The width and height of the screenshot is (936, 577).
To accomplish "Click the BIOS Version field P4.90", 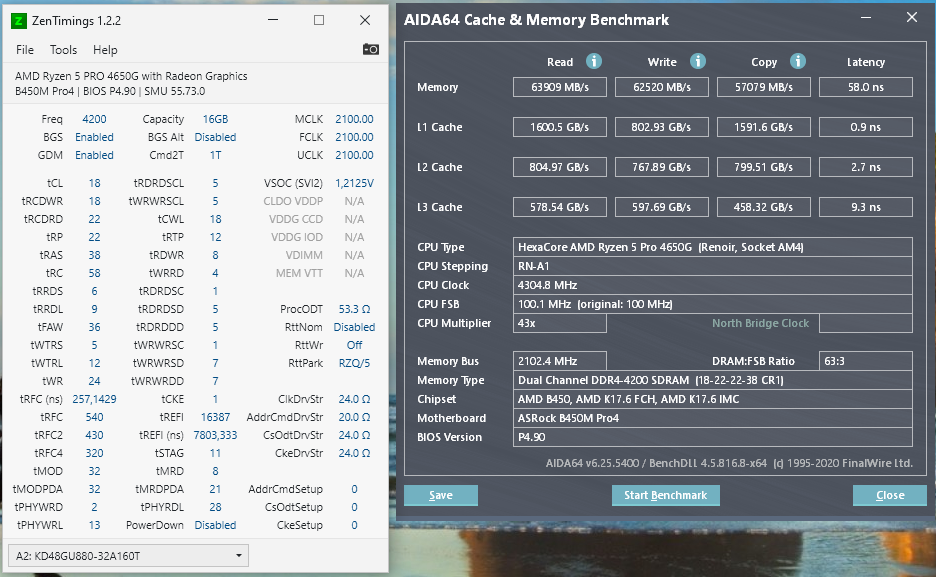I will tap(713, 437).
